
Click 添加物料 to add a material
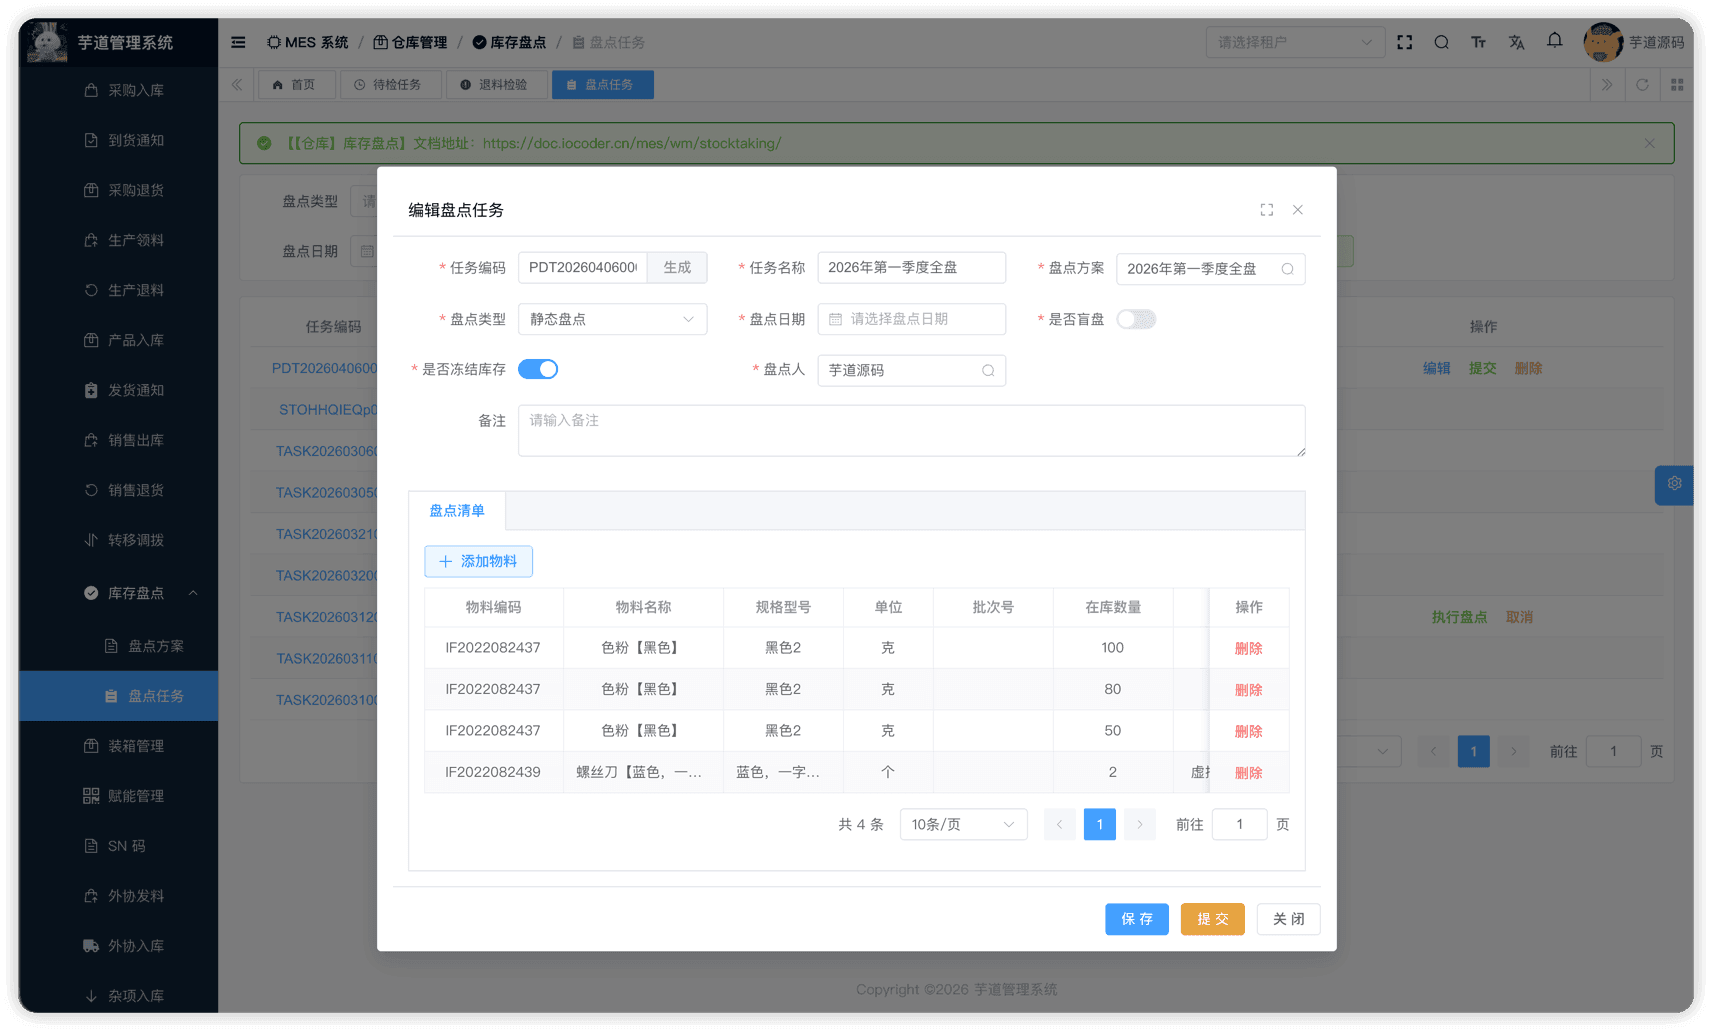[x=478, y=561]
